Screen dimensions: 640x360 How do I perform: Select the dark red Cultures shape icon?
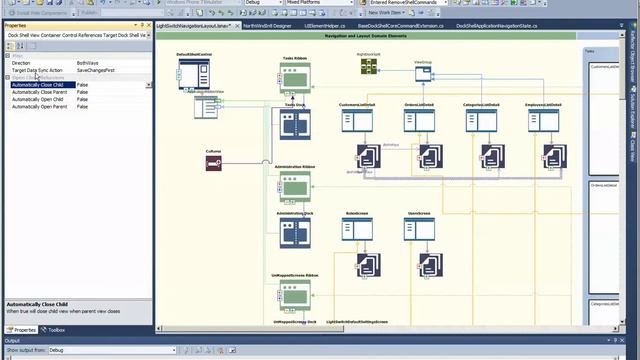213,163
